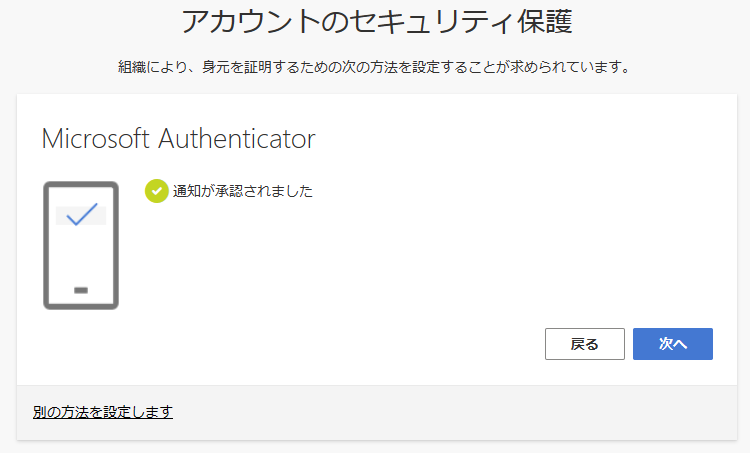Click the phone graphic's home button
This screenshot has height=453, width=750.
coord(81,290)
